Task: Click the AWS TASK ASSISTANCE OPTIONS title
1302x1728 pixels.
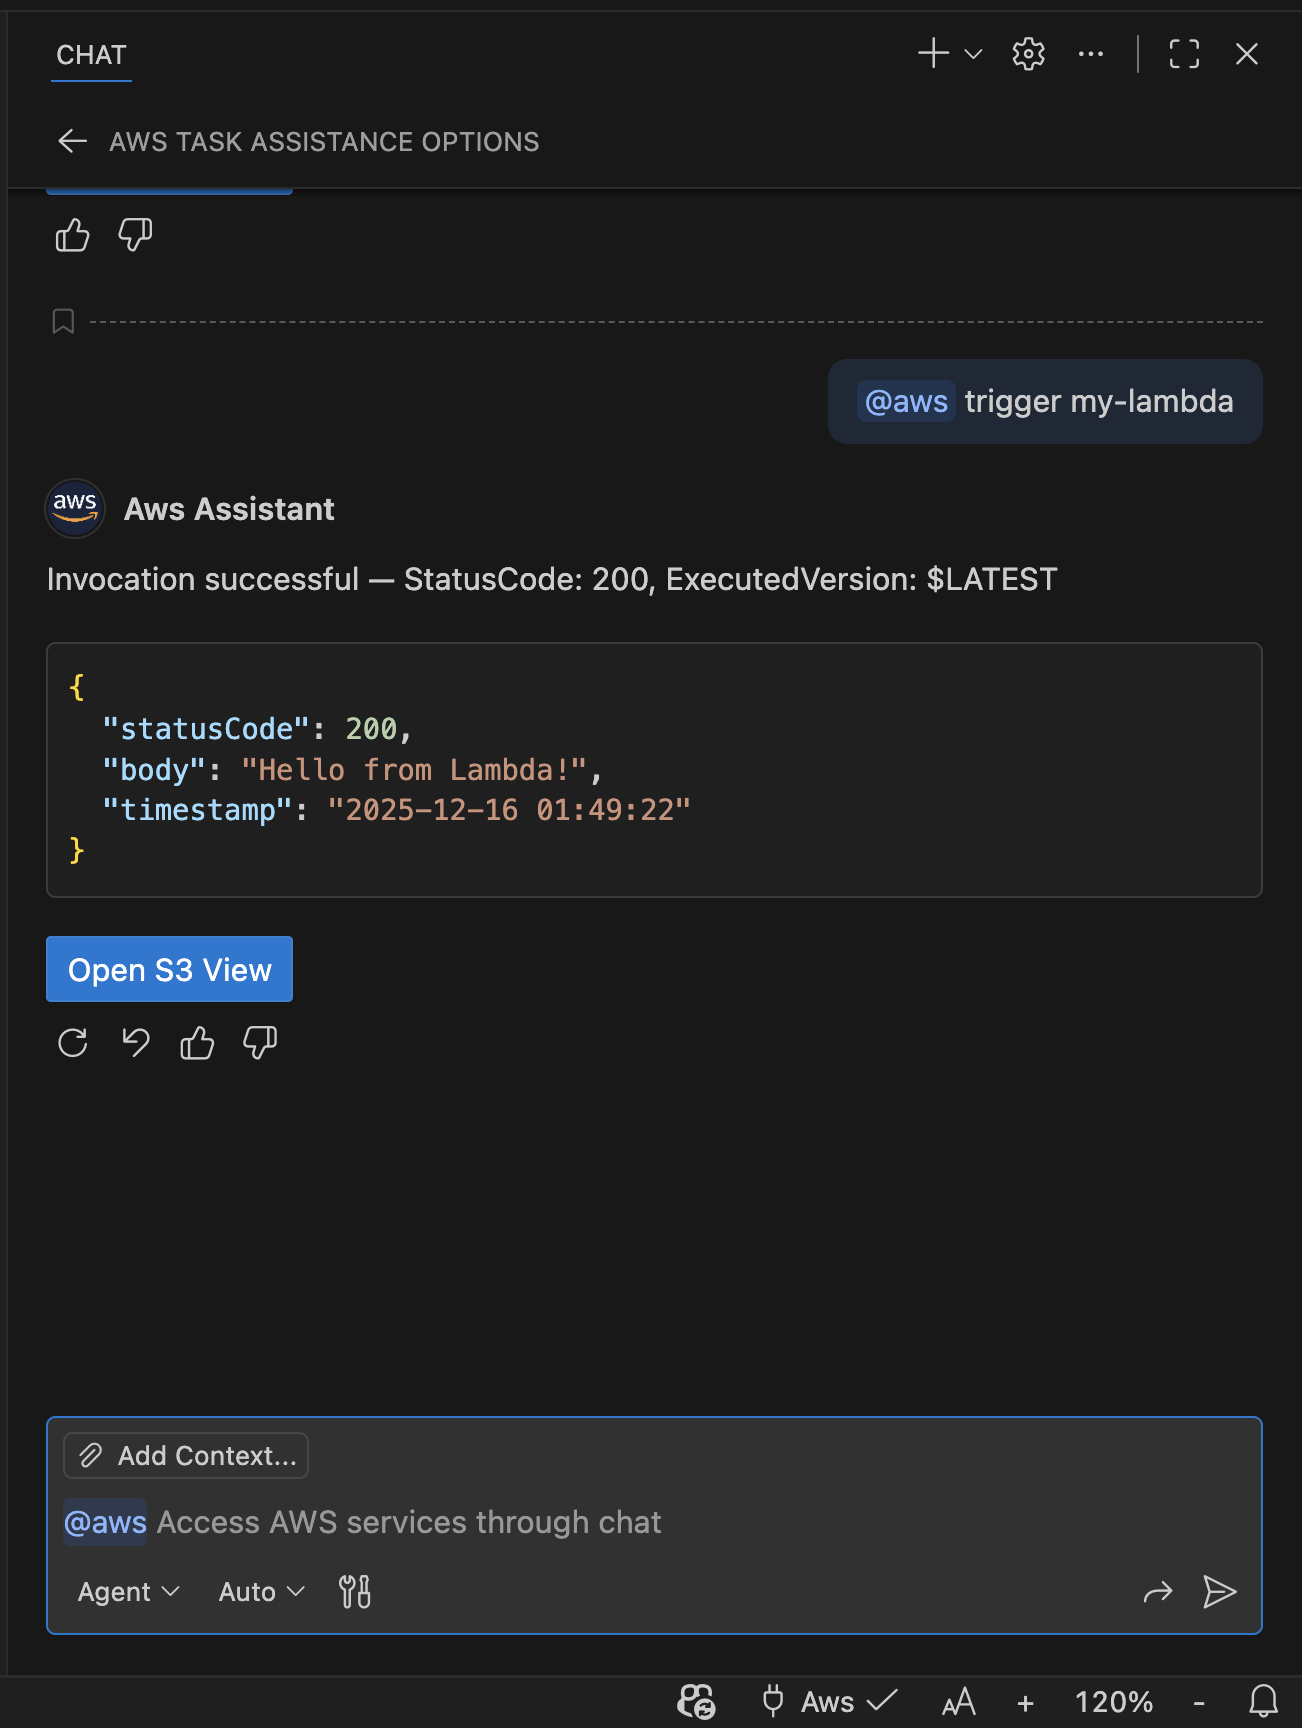Action: (324, 142)
